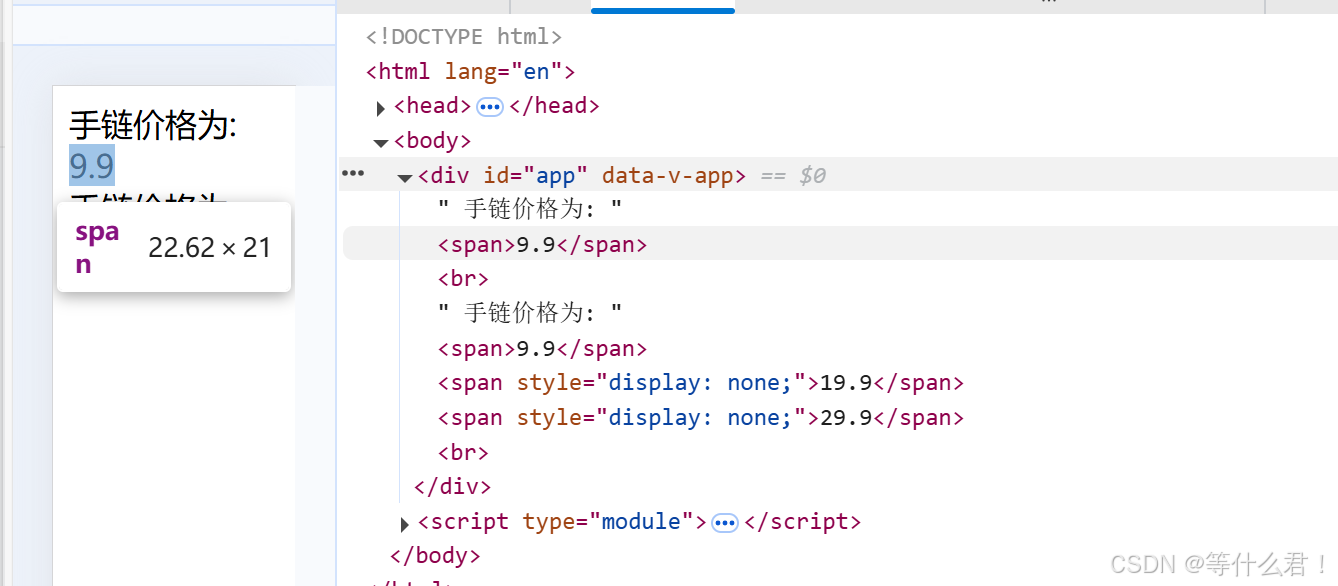Select the second span 9.9 node

543,349
